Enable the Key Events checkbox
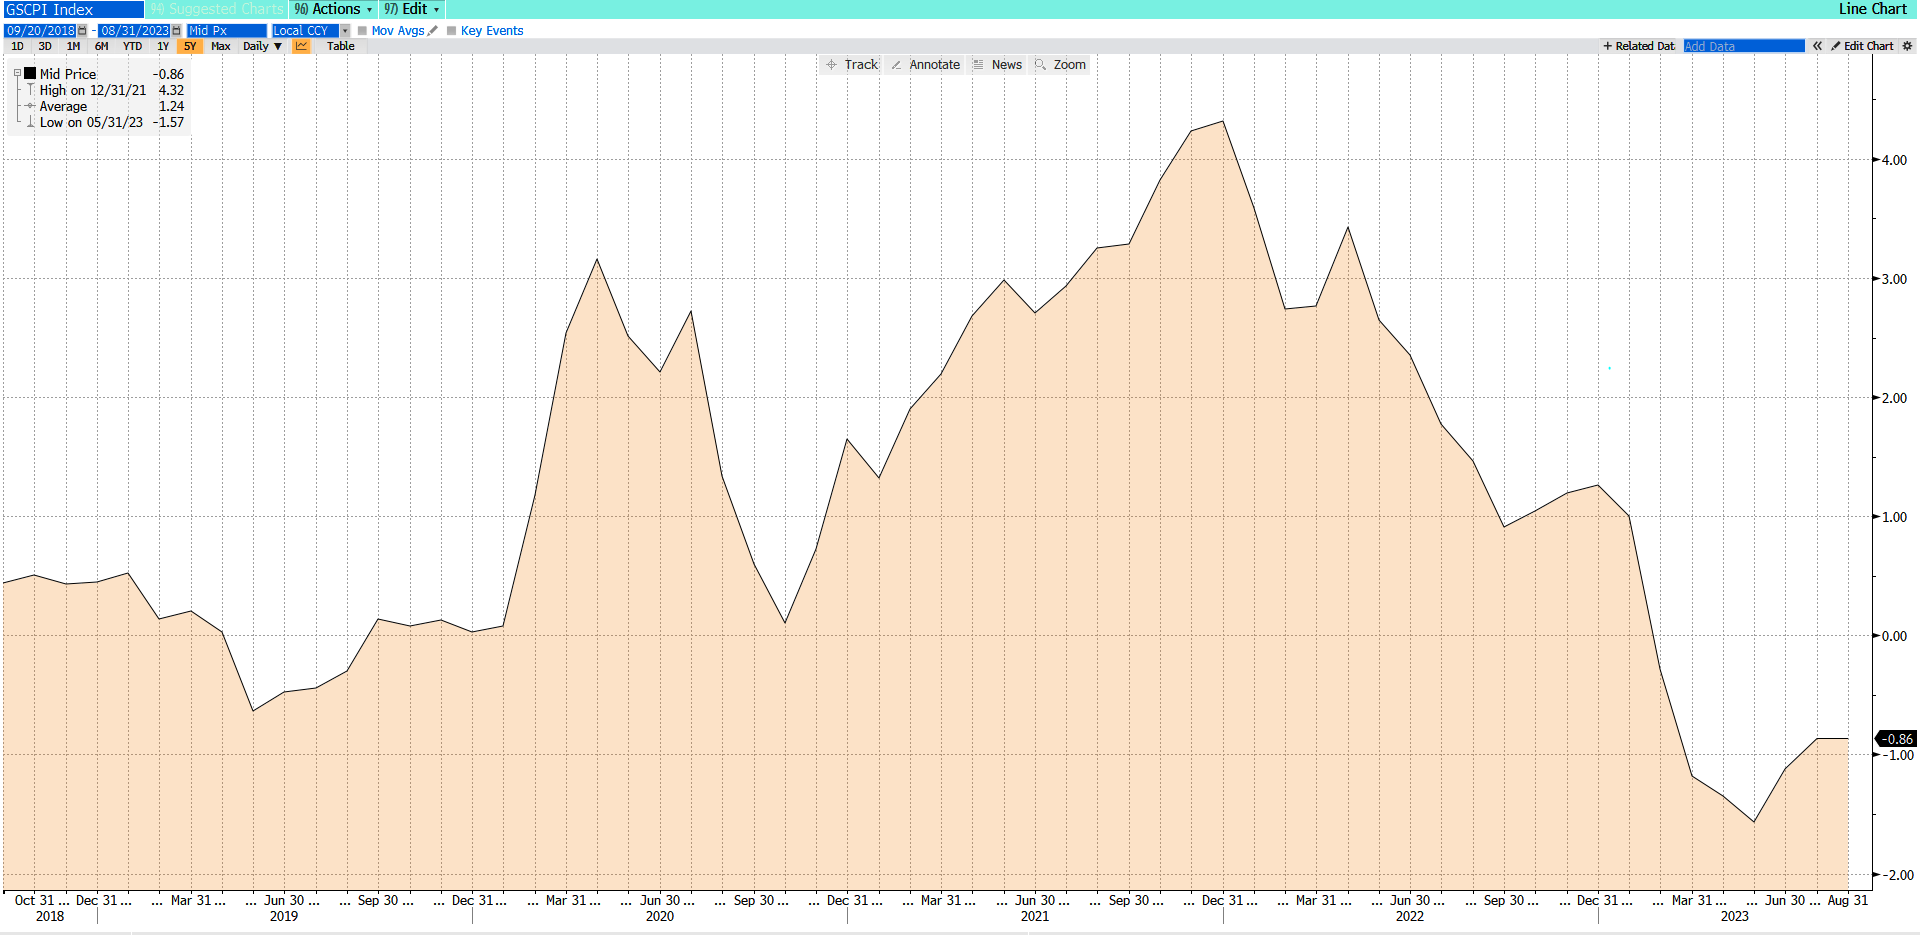The width and height of the screenshot is (1920, 935). click(452, 31)
